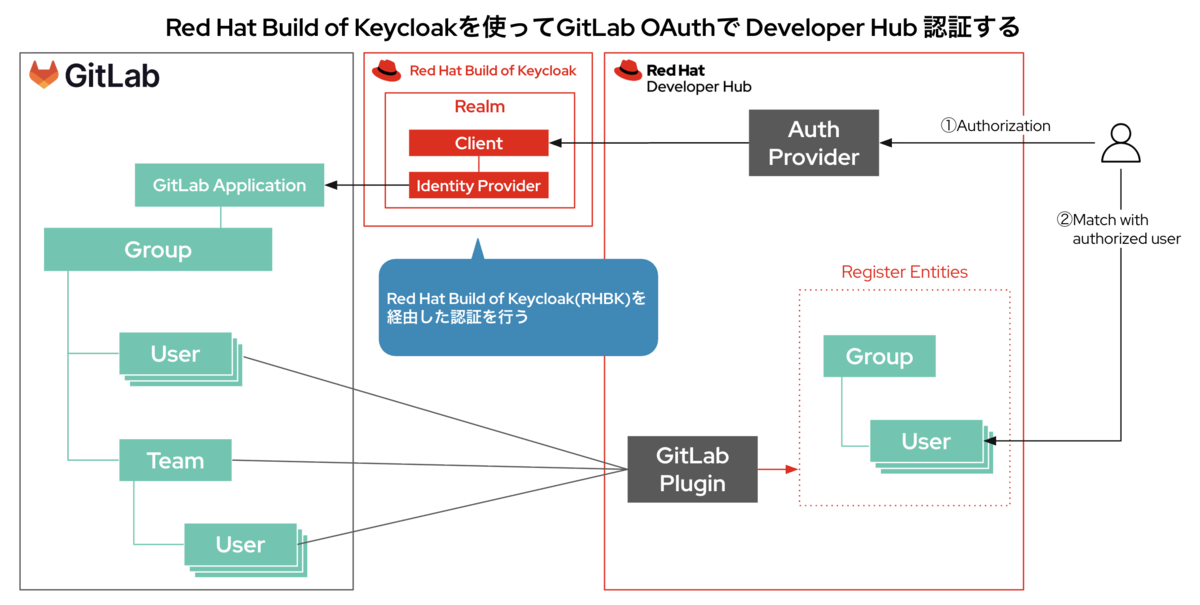Screen dimensions: 1200x605
Task: Click the "Realm" label
Action: 479,106
